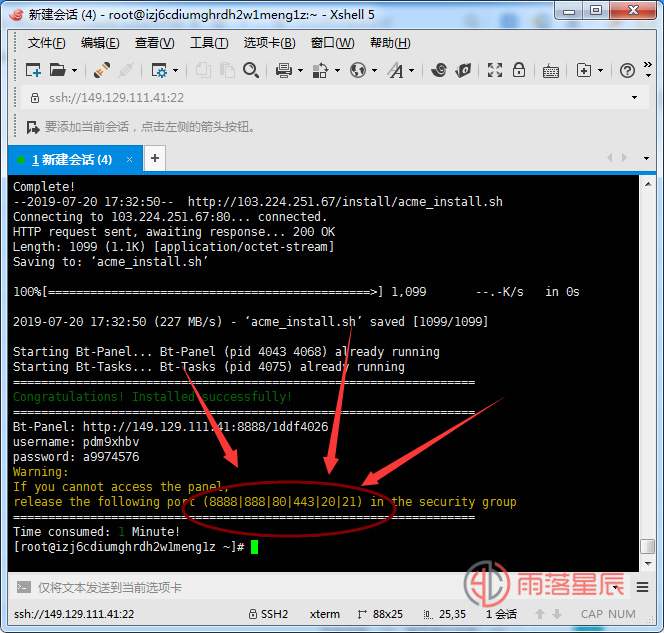This screenshot has height=633, width=664.
Task: Click the Xagent swirl icon in toolbar
Action: 439,70
